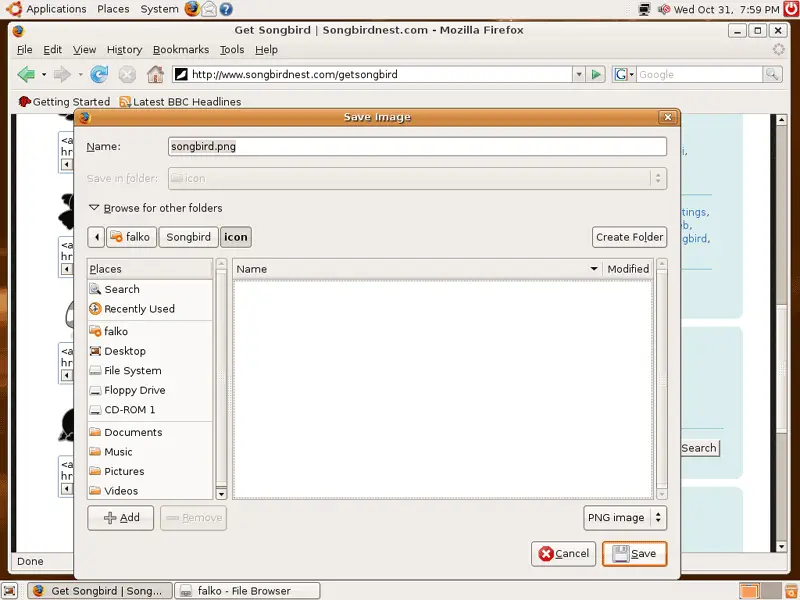Click the Songbird path button
The width and height of the screenshot is (800, 600).
pos(188,237)
